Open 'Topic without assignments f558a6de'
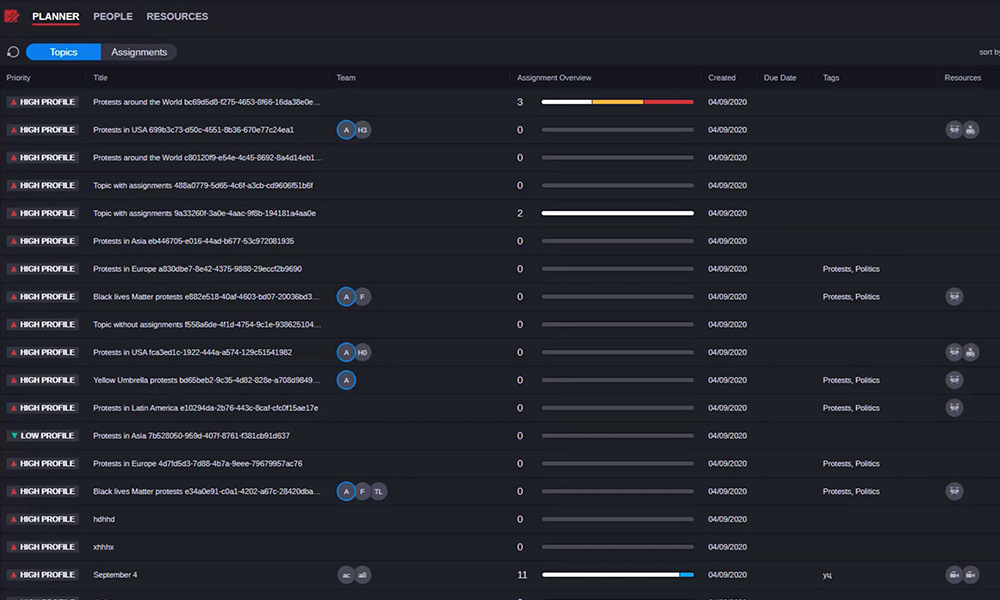 pyautogui.click(x=207, y=325)
